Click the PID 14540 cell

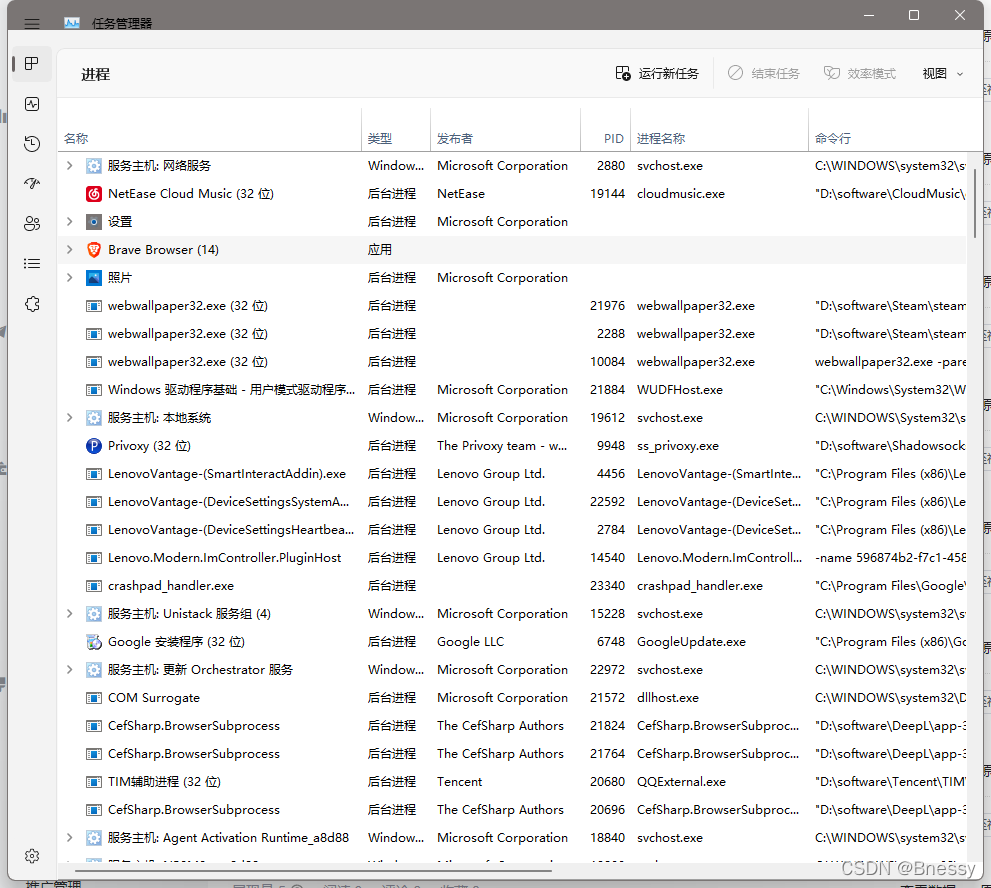point(607,558)
